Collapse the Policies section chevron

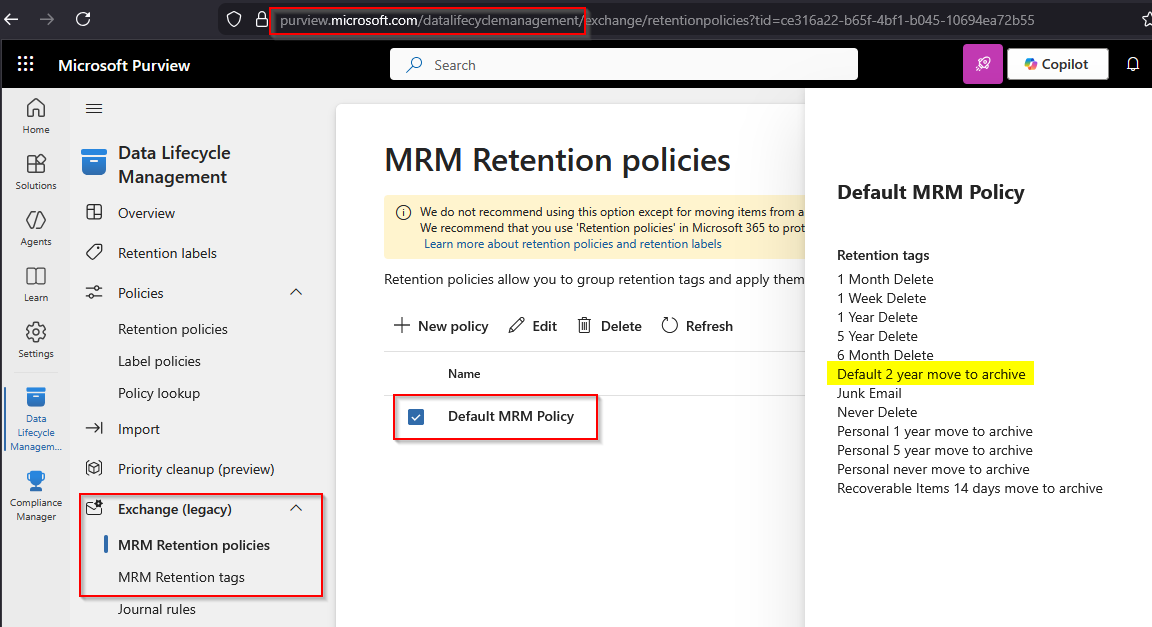pos(296,293)
